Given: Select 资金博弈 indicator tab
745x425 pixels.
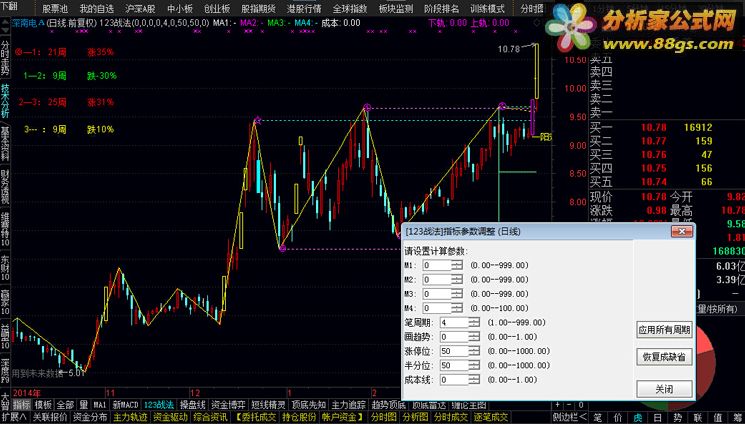Looking at the screenshot, I should [228, 405].
